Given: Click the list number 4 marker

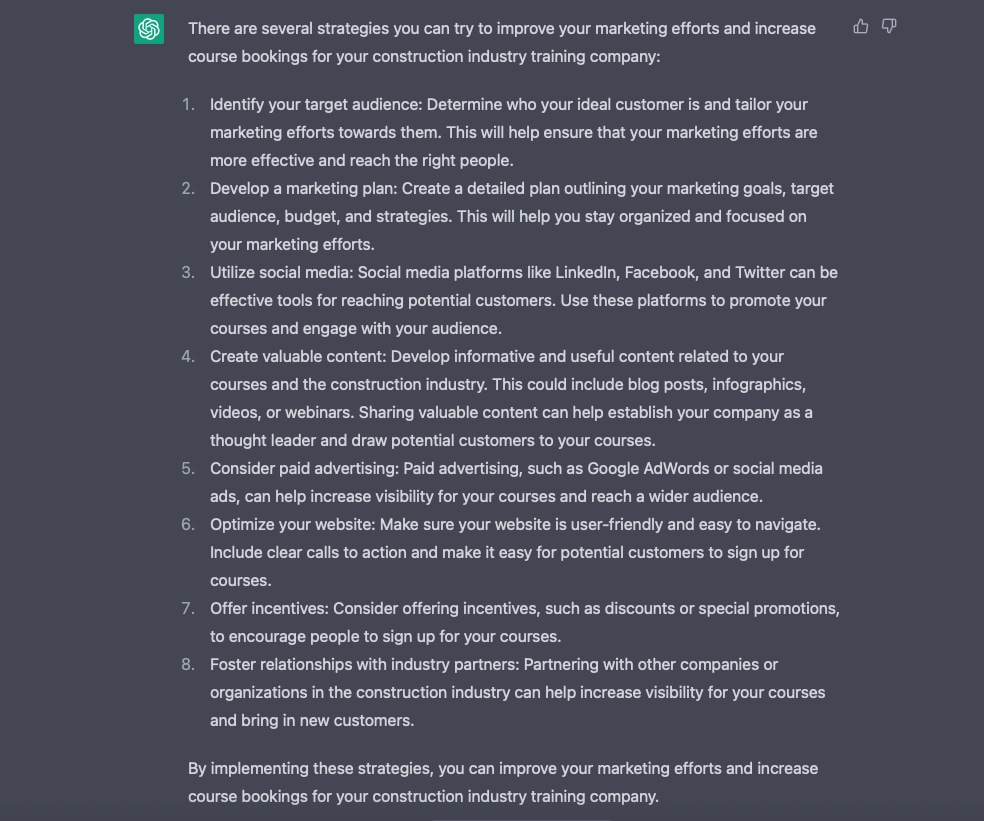Looking at the screenshot, I should (x=188, y=356).
